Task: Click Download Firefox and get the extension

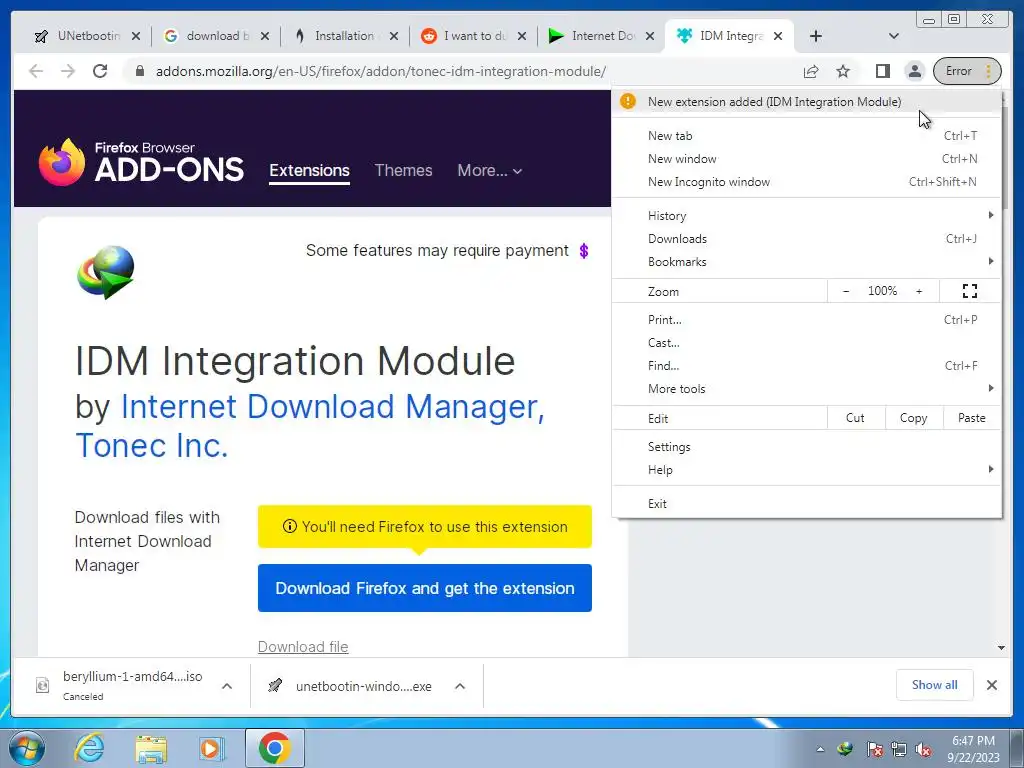Action: point(424,588)
